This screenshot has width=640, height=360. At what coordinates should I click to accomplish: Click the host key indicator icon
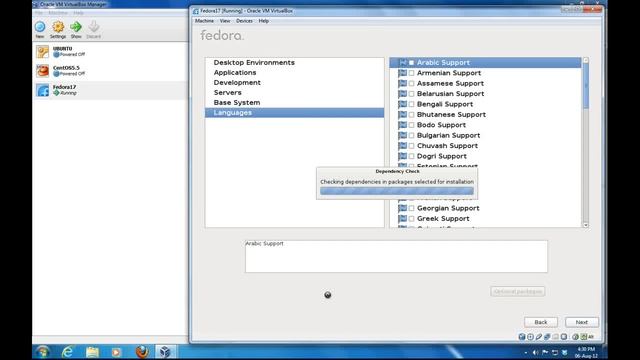tap(584, 337)
